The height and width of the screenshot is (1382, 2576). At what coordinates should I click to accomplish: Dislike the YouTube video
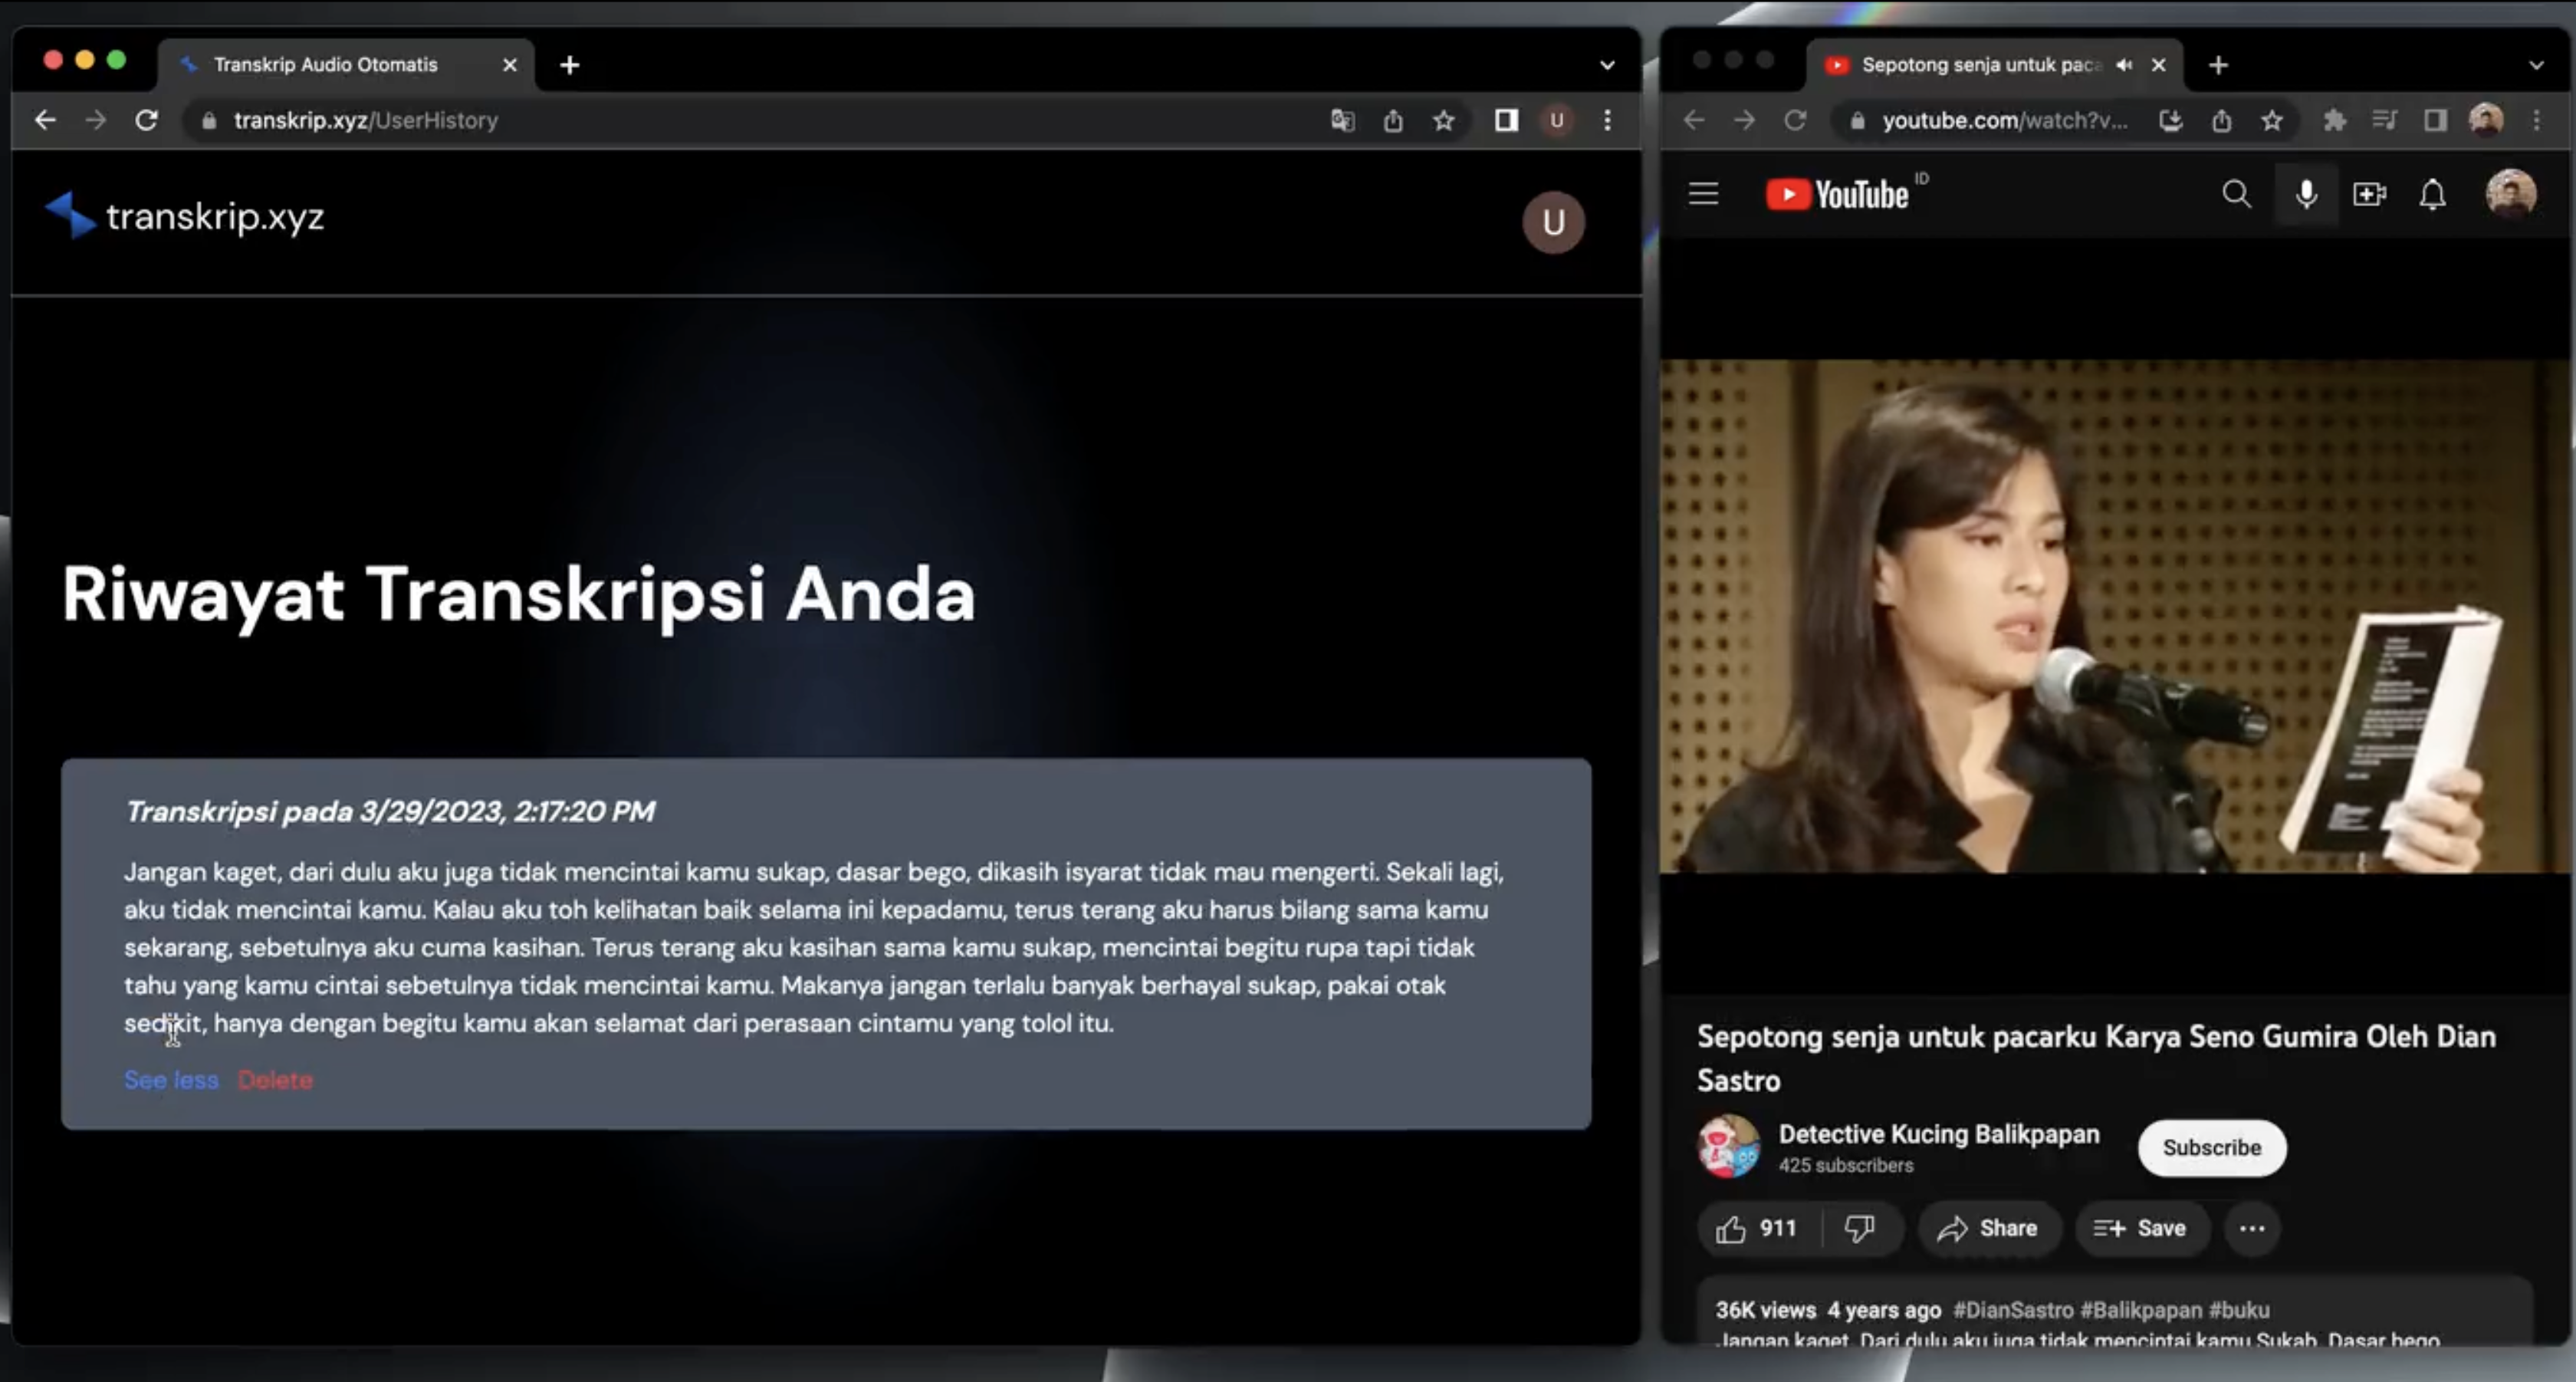(1860, 1228)
